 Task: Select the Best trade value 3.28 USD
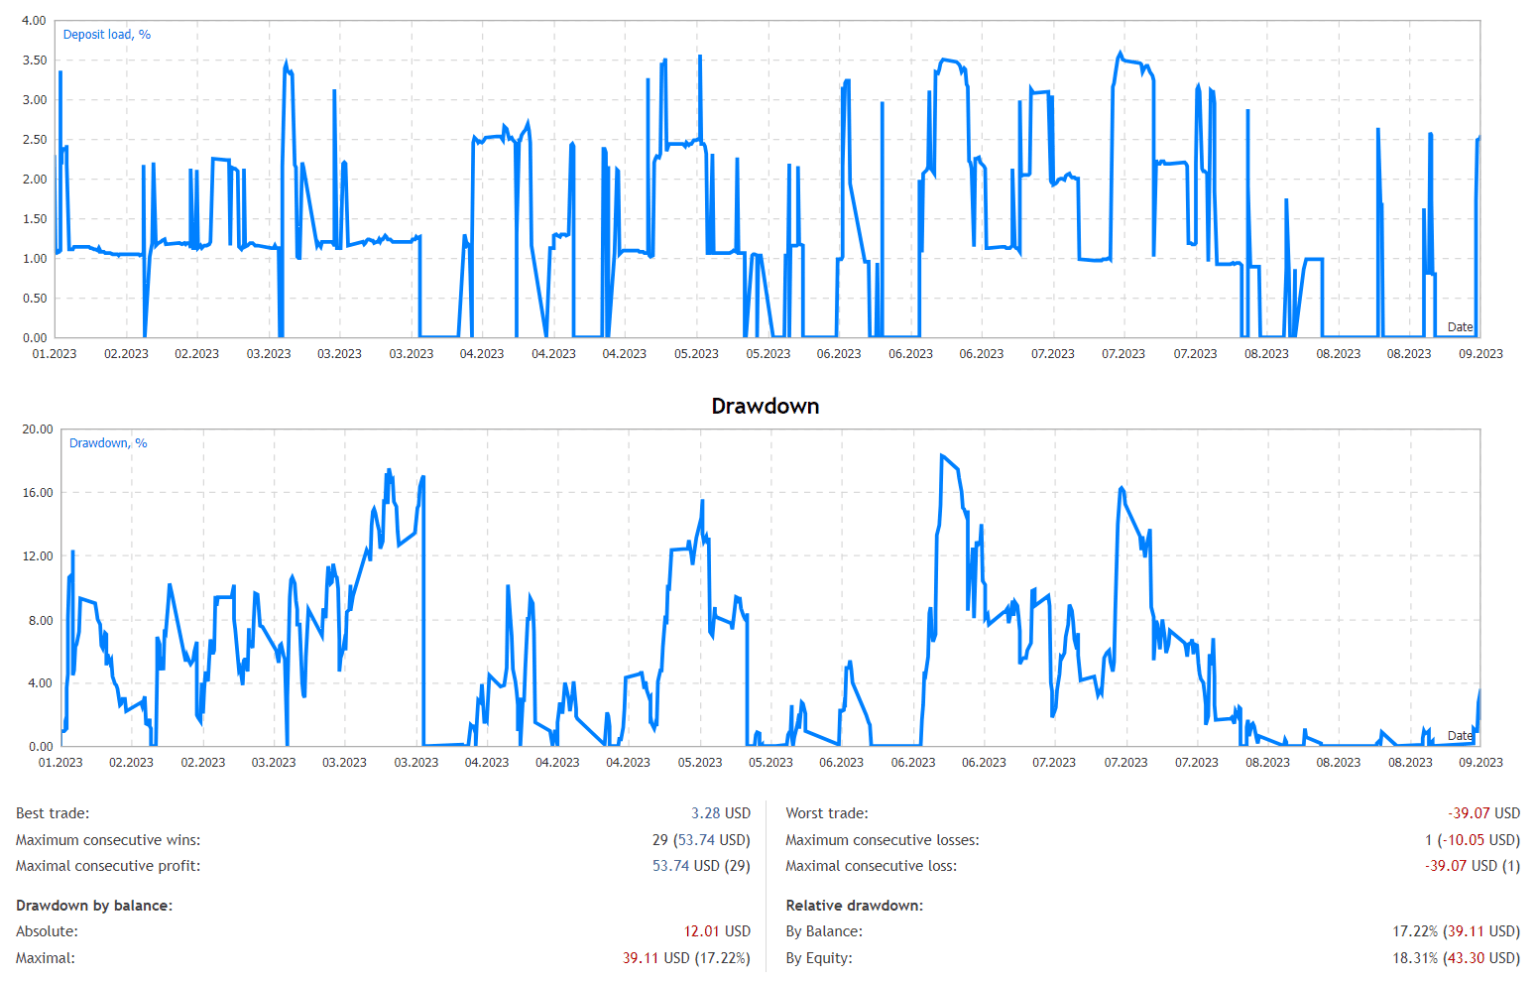(720, 813)
